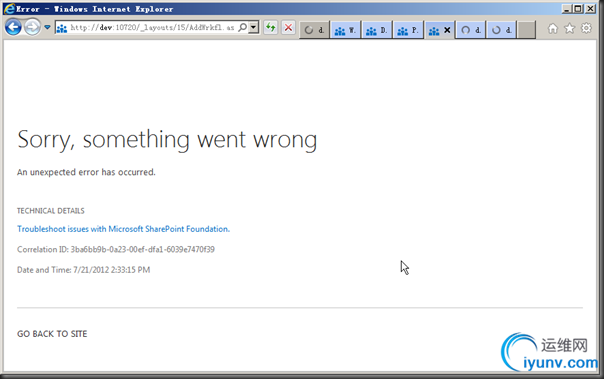
Task: Open 'Troubleshoot issues with Microsoft SharePoint Foundation' link
Action: (x=123, y=229)
